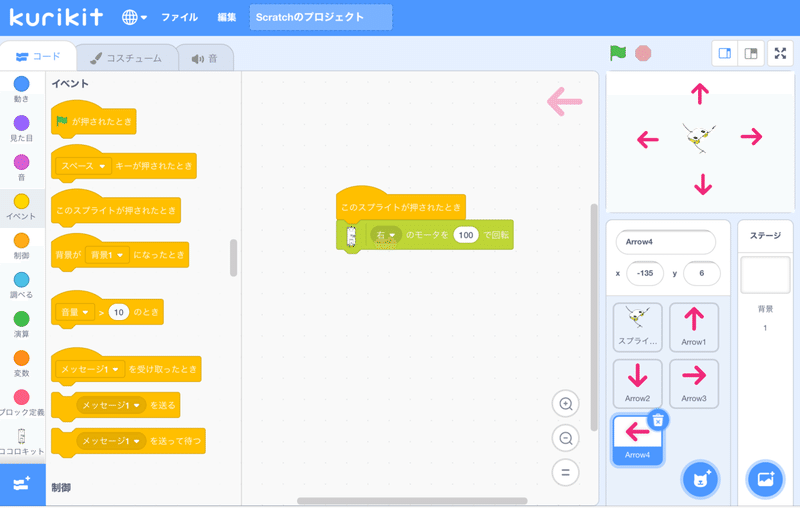Switch to the コスチューム tab
Viewport: 800px width, 508px height.
[x=127, y=59]
